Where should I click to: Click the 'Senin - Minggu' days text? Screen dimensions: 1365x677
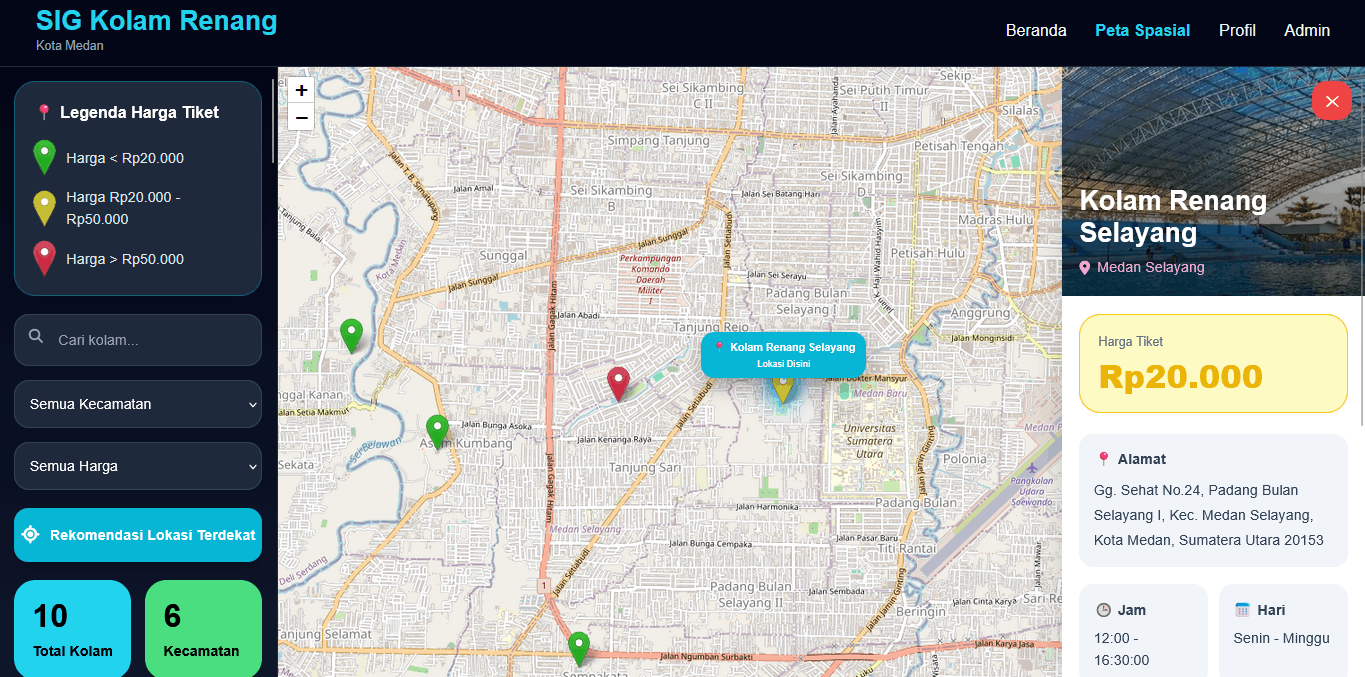(x=1281, y=638)
